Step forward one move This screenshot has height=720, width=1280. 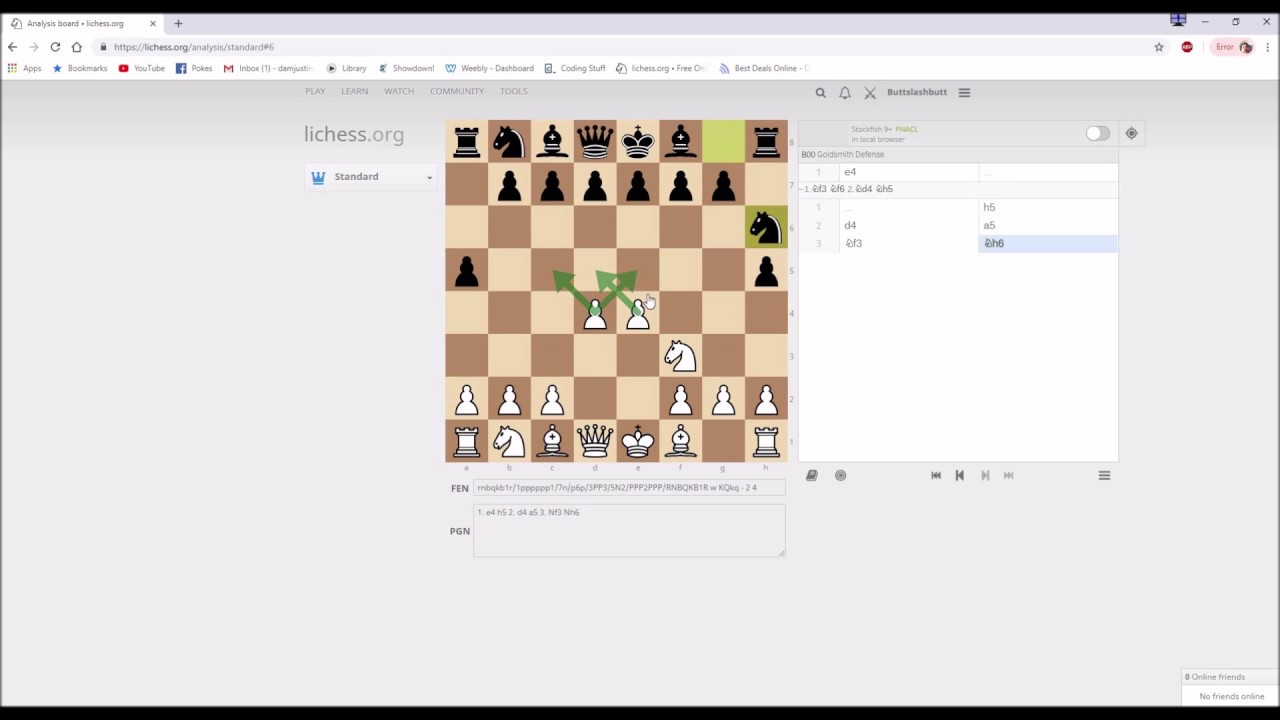(x=985, y=476)
